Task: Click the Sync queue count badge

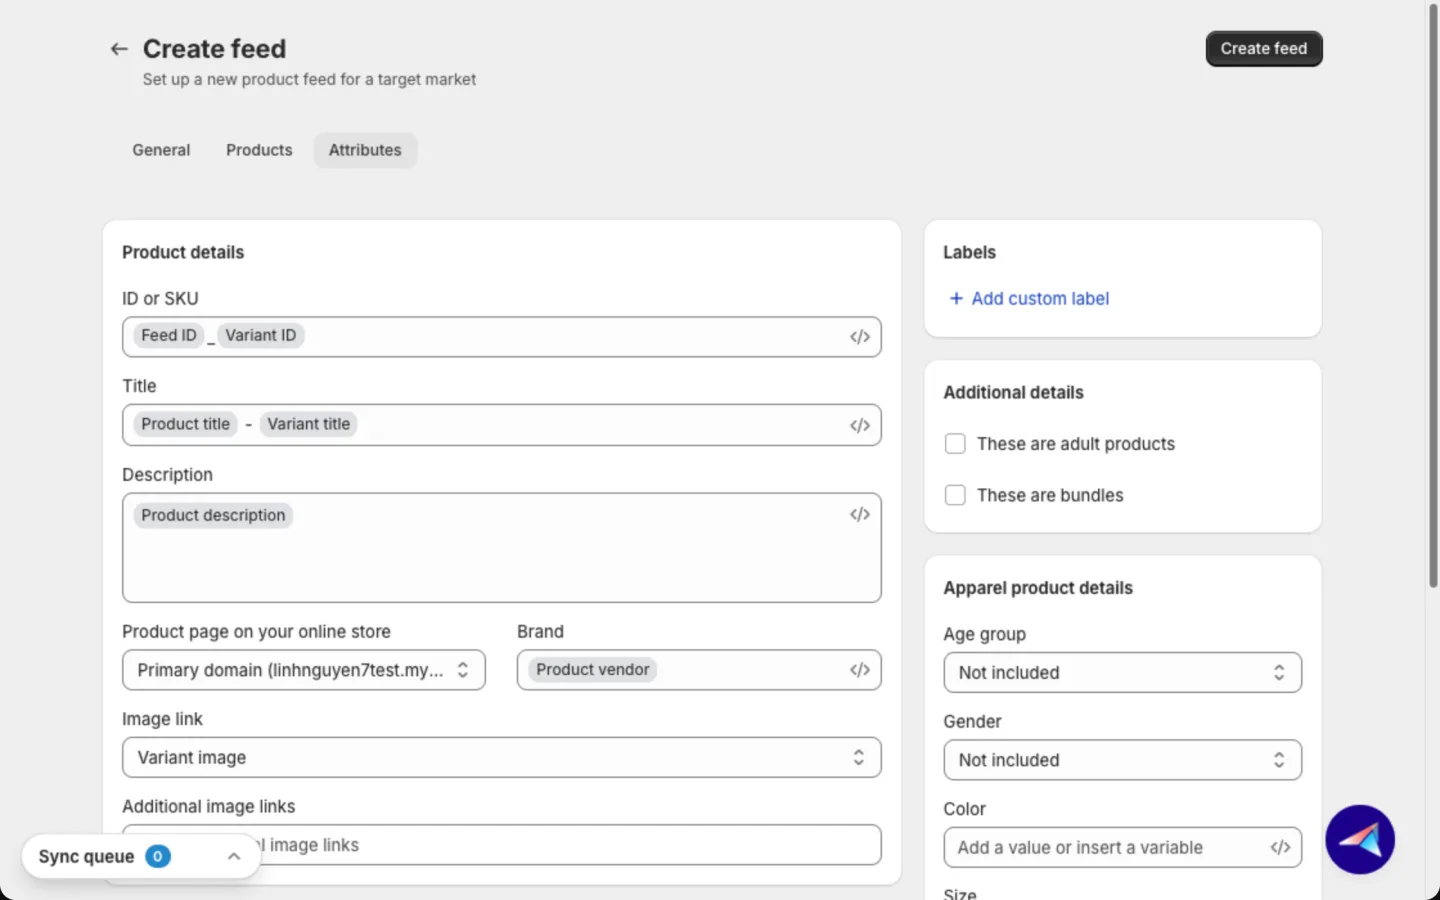Action: (x=158, y=856)
